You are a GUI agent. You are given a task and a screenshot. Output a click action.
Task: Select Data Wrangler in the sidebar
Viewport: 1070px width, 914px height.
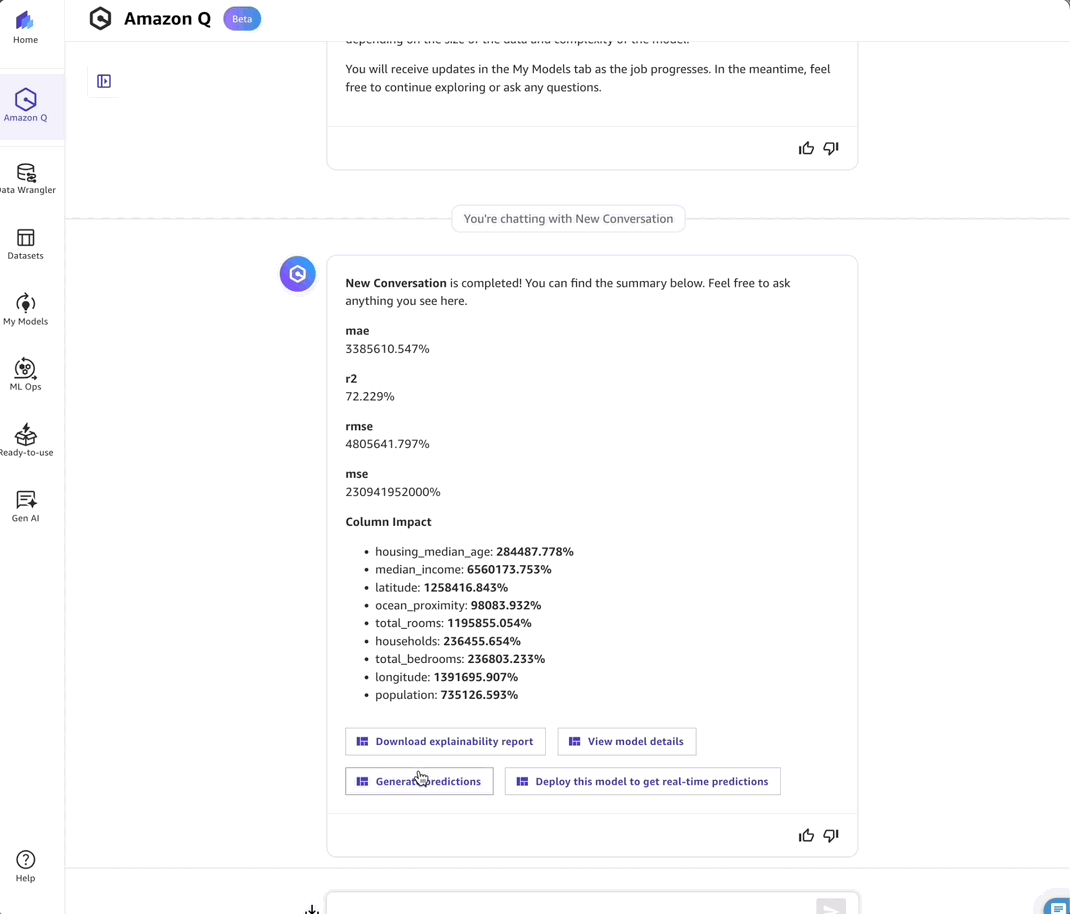coord(25,177)
